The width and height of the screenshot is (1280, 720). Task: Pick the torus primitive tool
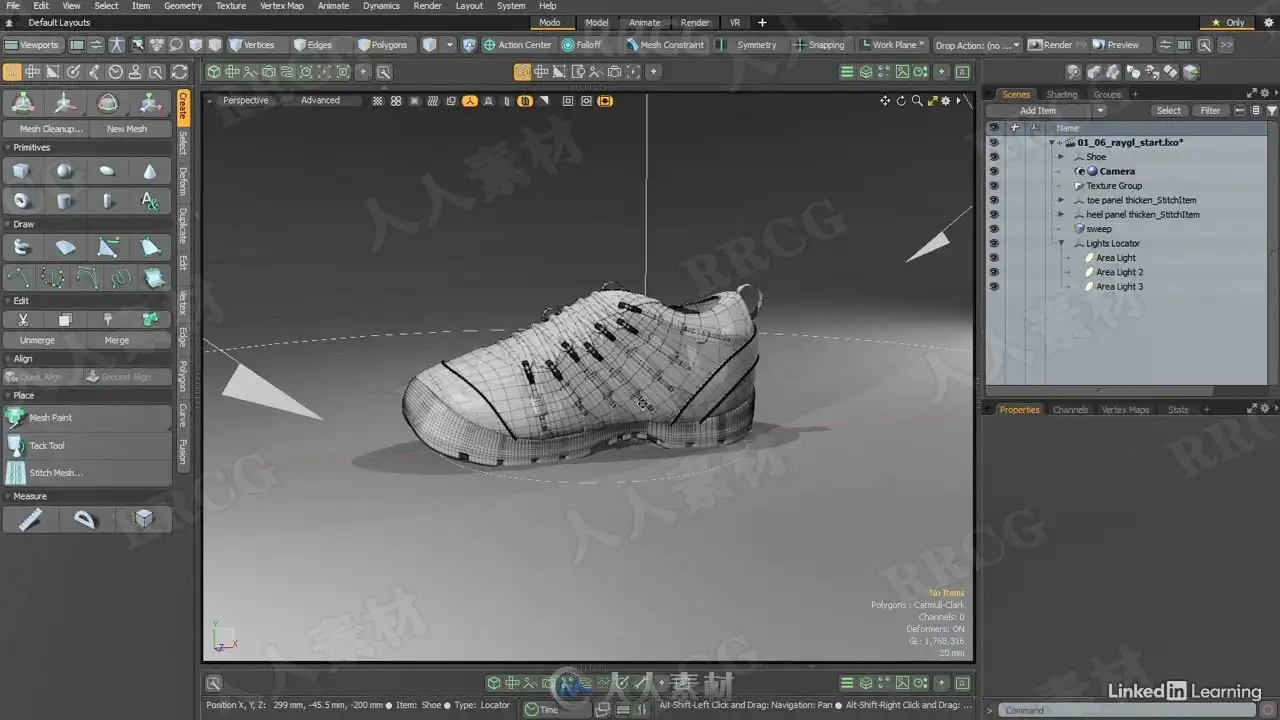(x=22, y=201)
